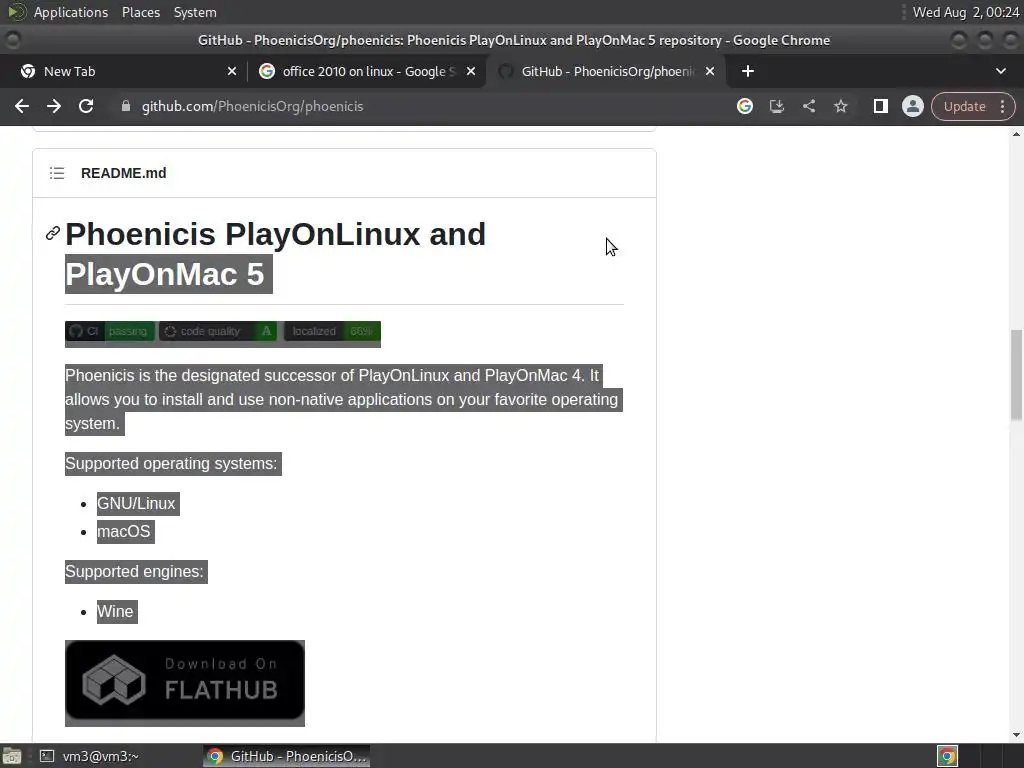The width and height of the screenshot is (1024, 768).
Task: Click the Chrome icon in system tray
Action: (x=947, y=756)
